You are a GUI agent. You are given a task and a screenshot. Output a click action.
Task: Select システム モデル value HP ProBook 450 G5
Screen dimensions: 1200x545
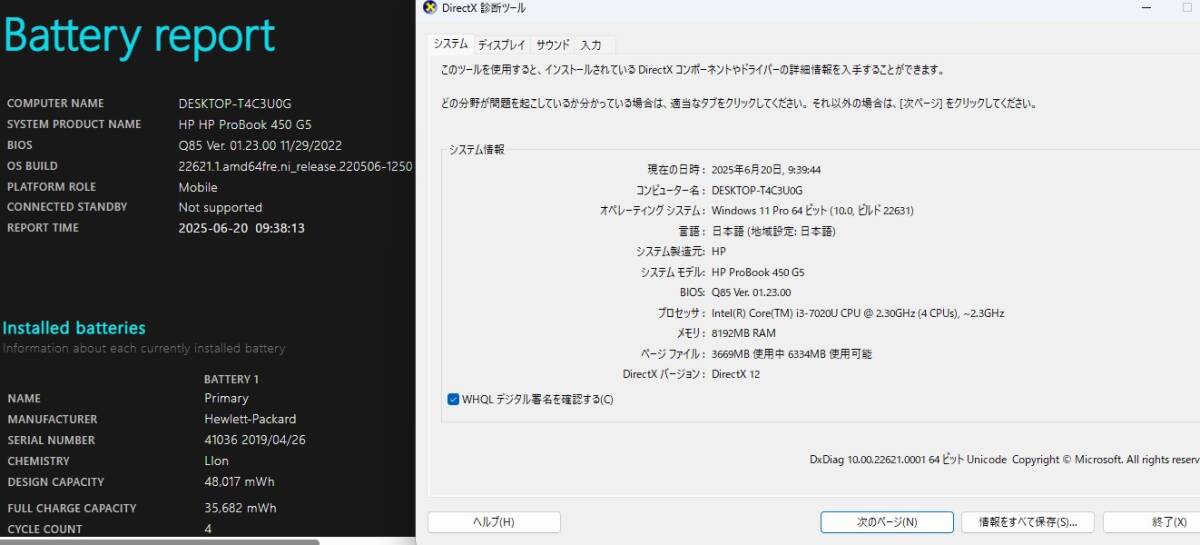pyautogui.click(x=758, y=272)
